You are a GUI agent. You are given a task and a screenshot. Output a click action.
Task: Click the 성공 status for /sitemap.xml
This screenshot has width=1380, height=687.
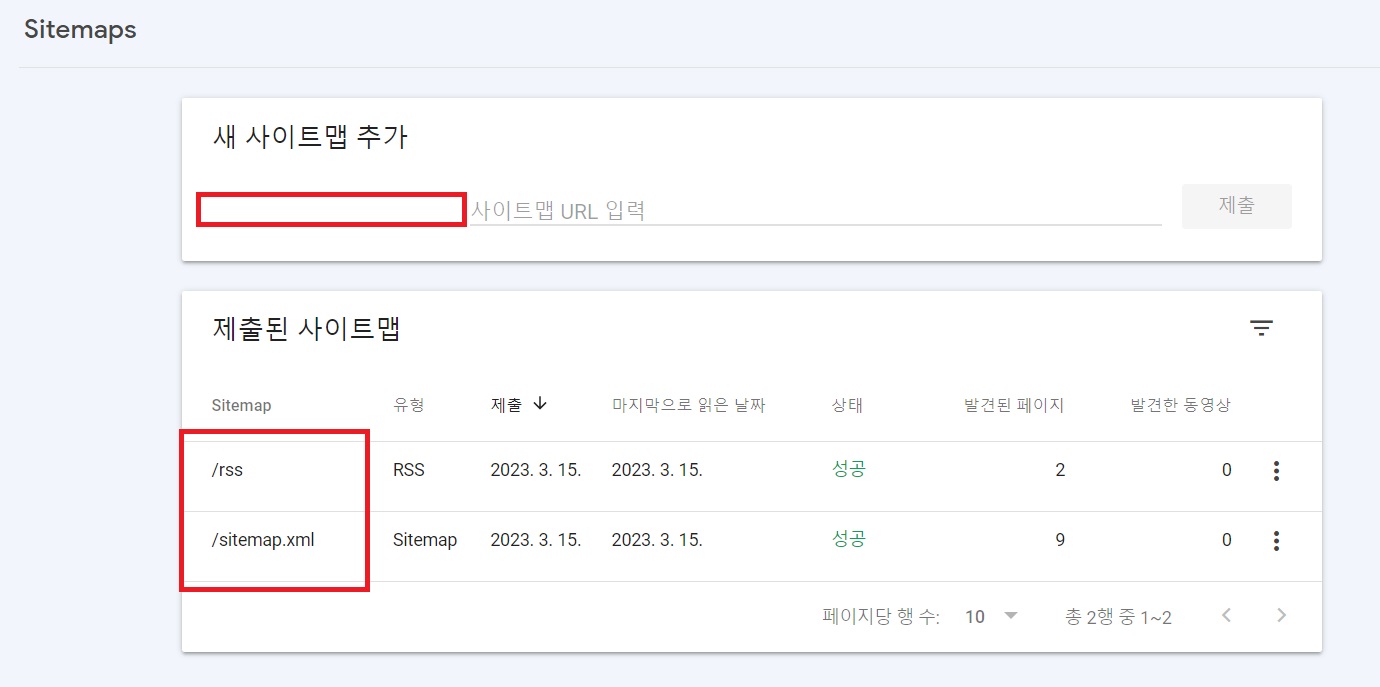pyautogui.click(x=849, y=539)
